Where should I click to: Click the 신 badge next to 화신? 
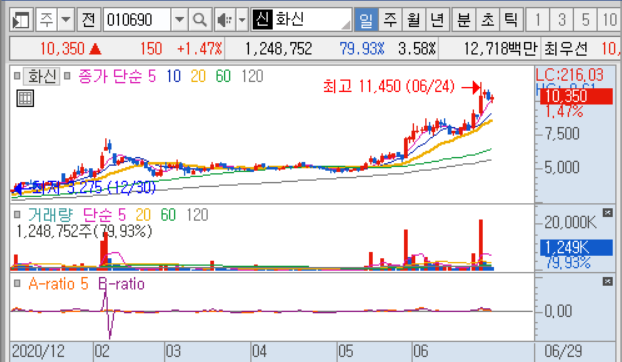[262, 19]
